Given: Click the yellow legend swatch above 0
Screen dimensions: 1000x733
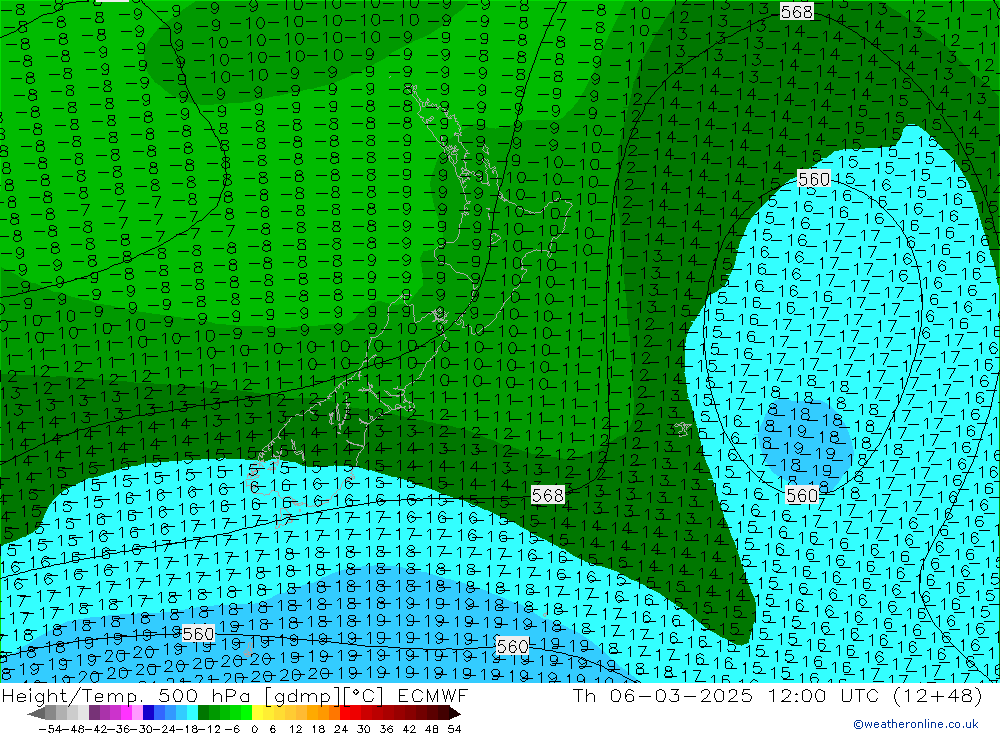Looking at the screenshot, I should [258, 713].
